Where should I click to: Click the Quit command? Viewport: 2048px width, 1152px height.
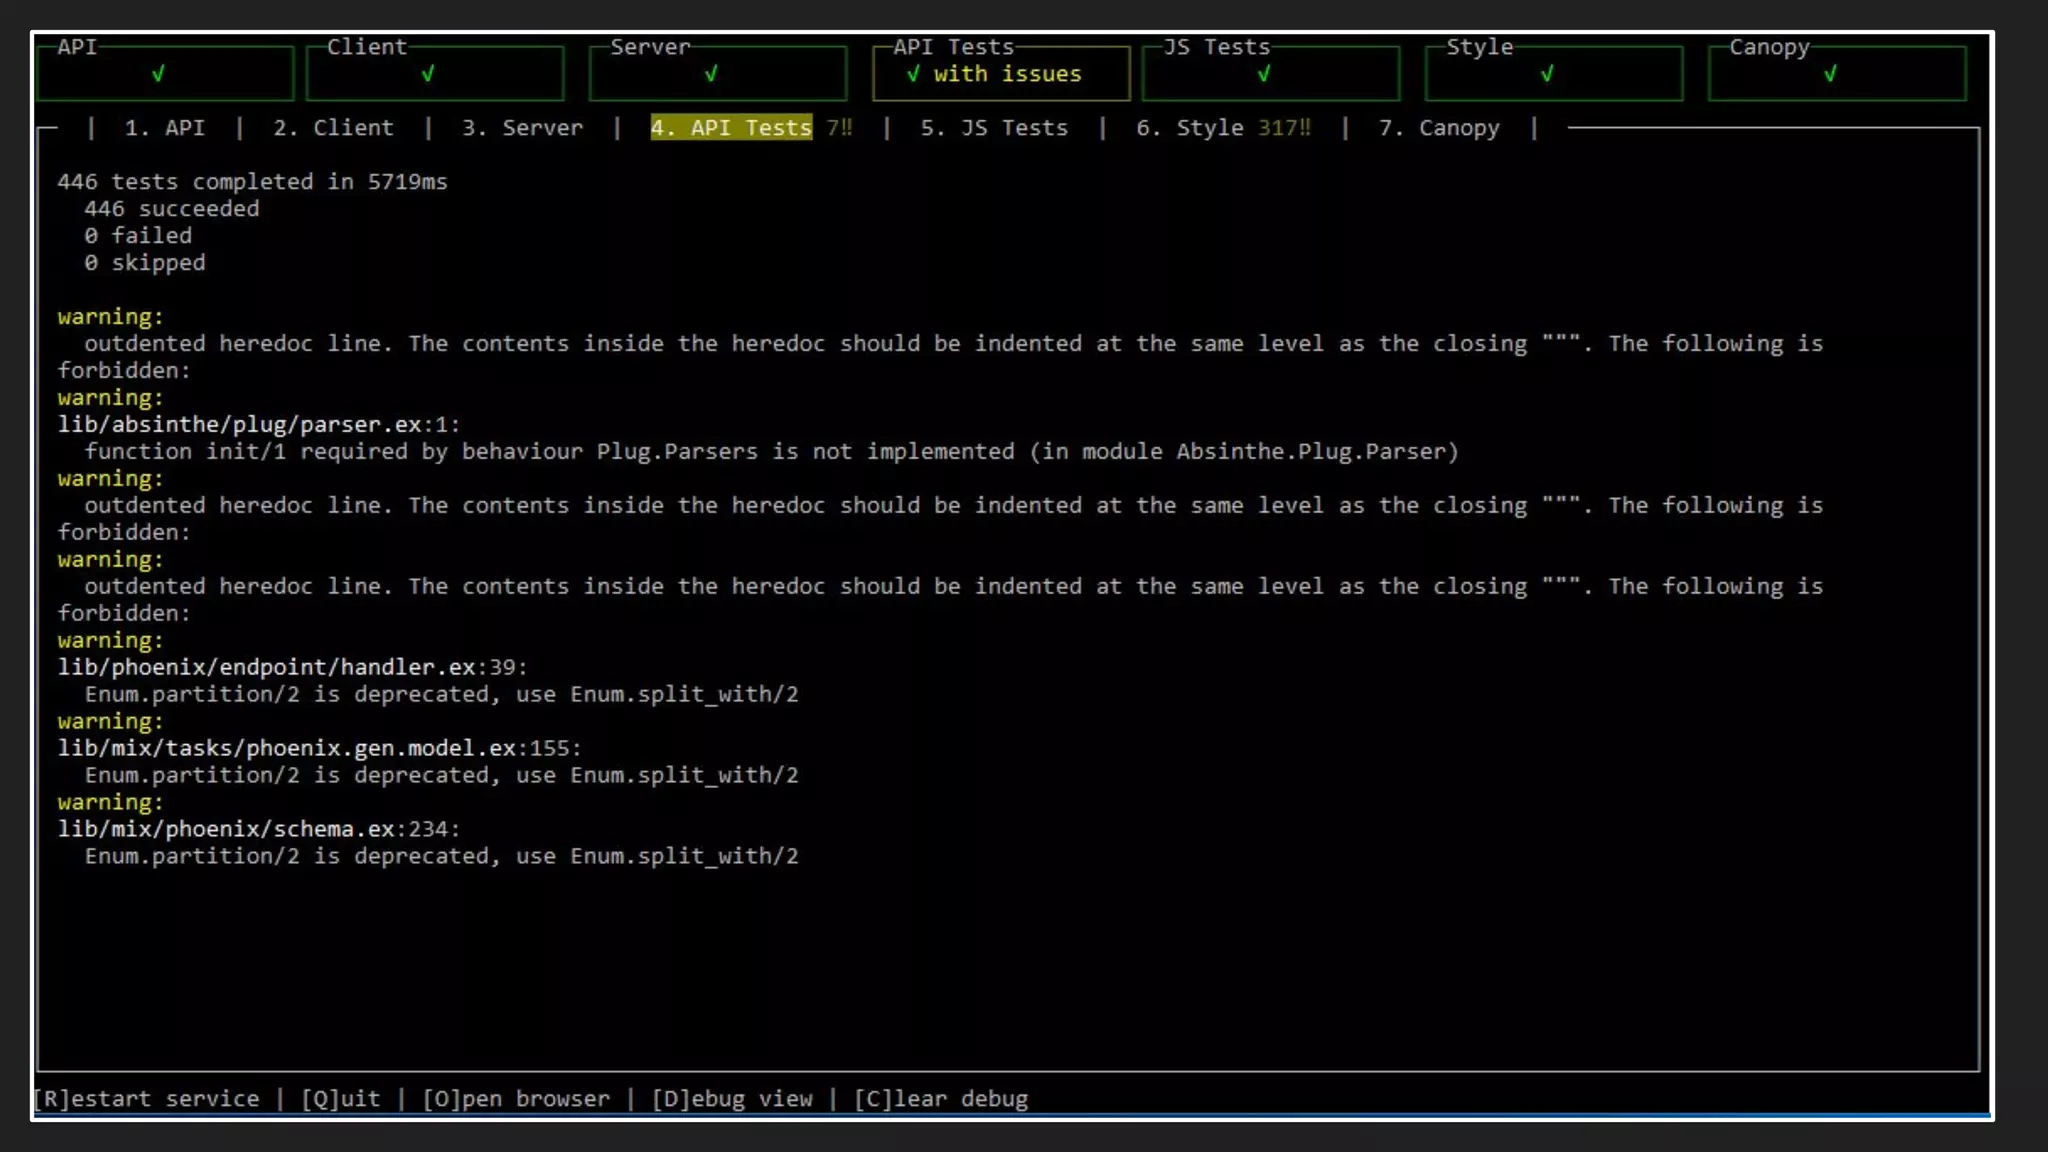coord(341,1099)
